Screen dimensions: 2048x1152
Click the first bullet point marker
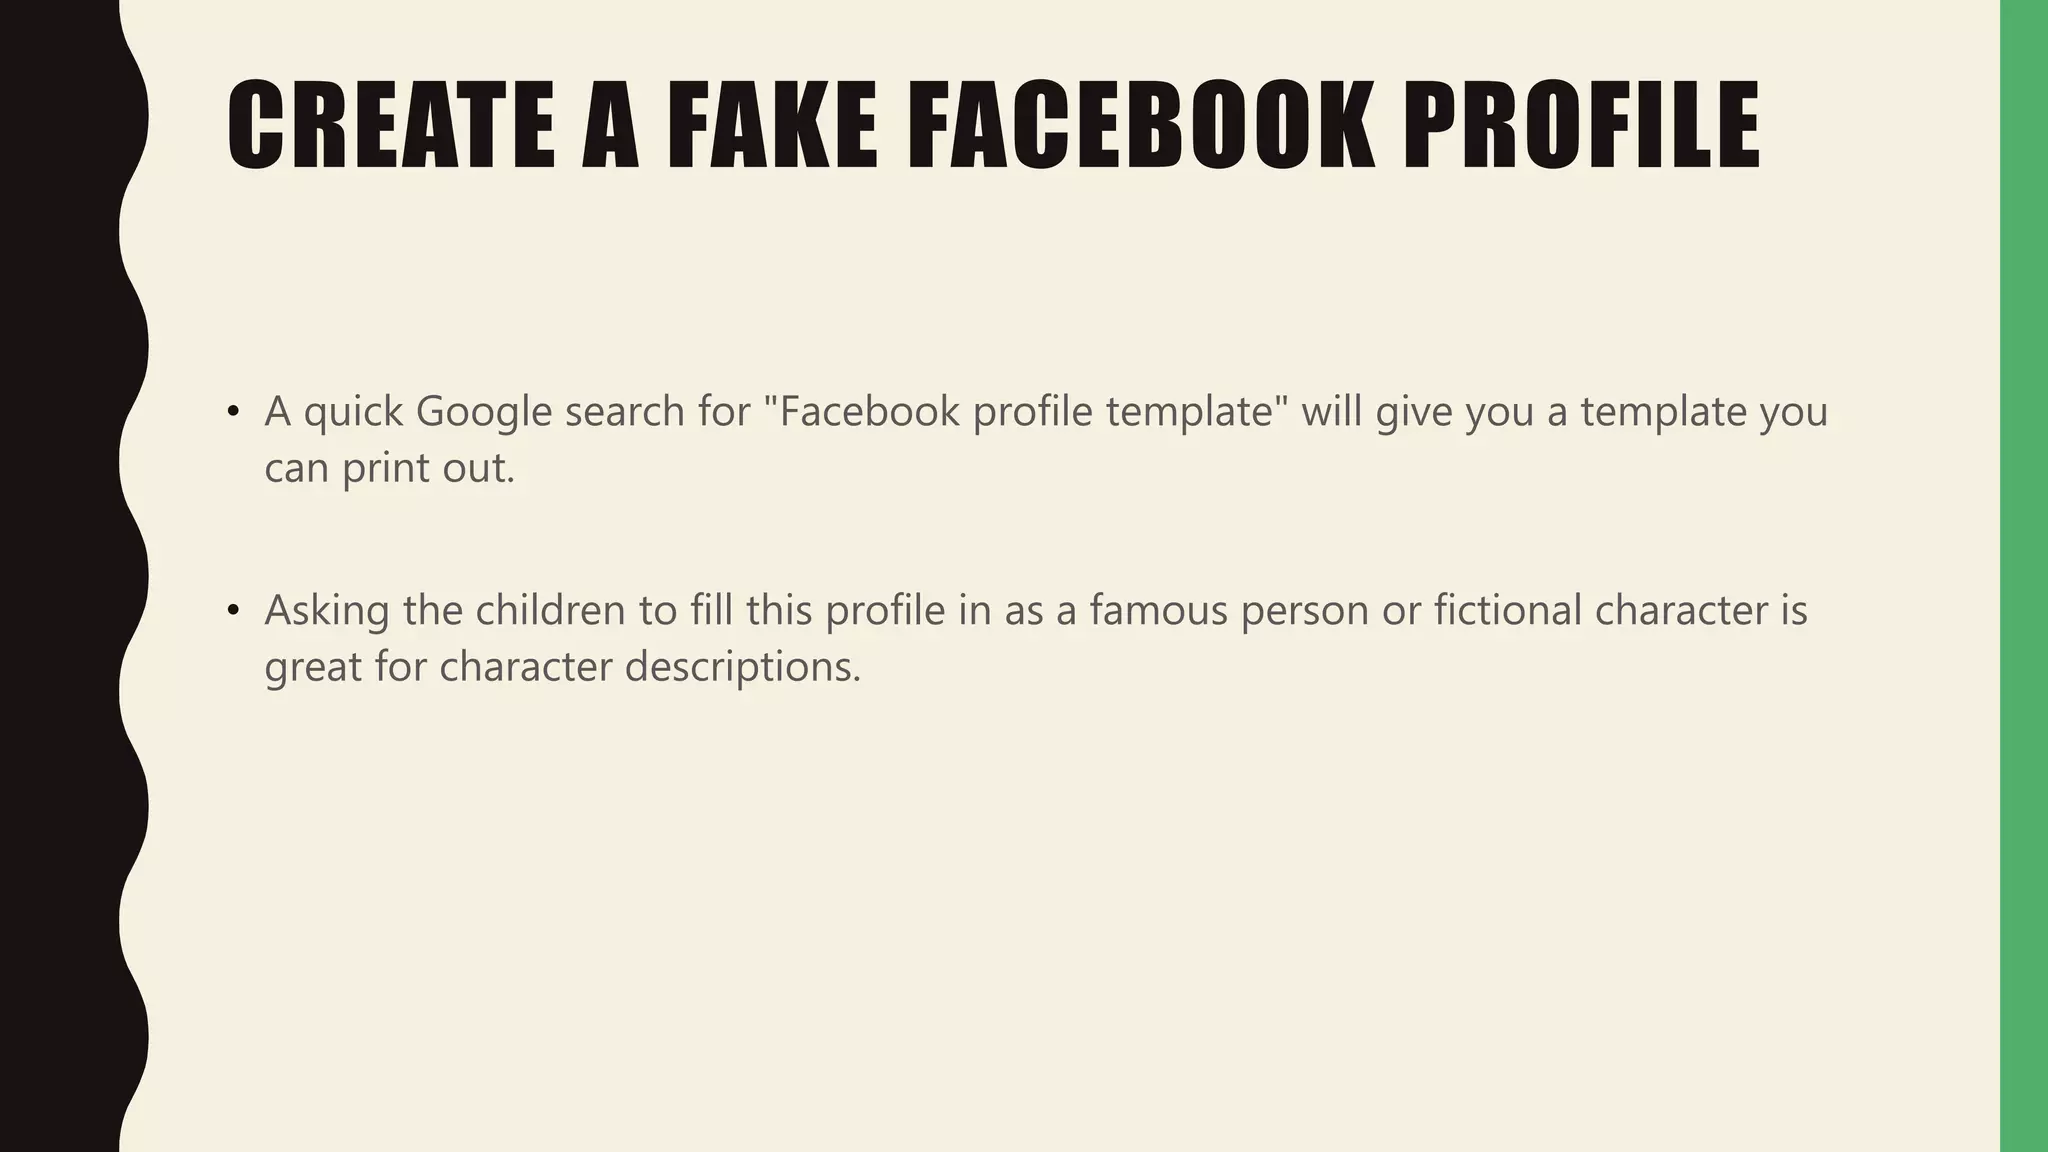point(233,411)
